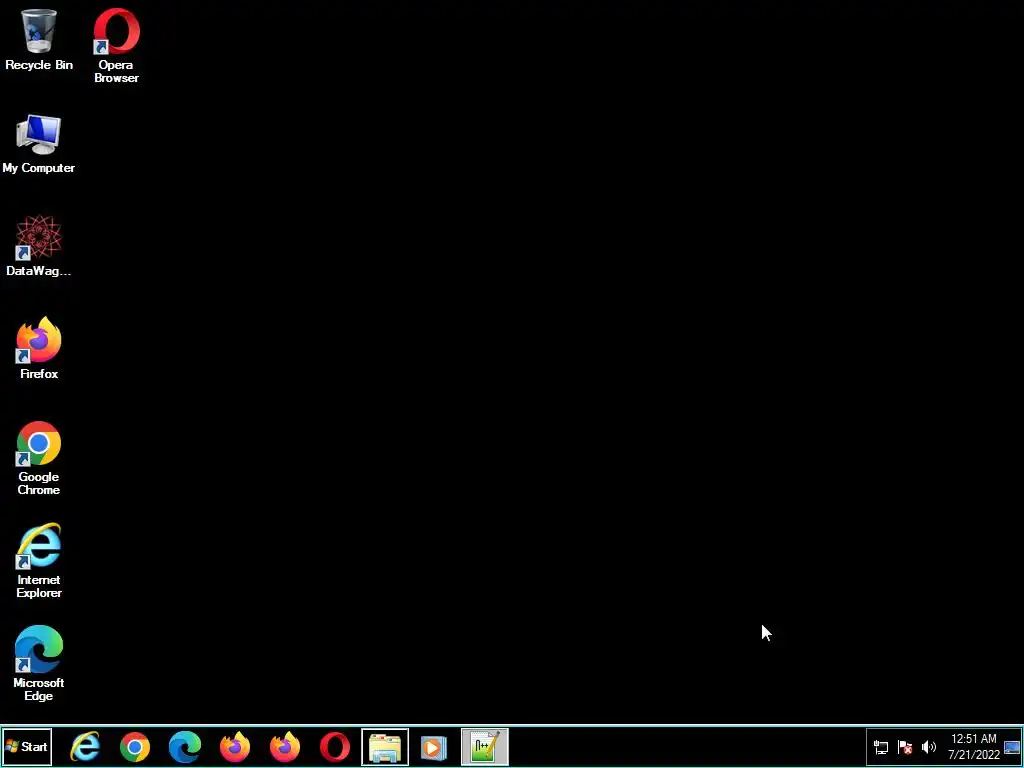
Task: Select the Internet Explorer desktop shortcut
Action: coord(39,561)
